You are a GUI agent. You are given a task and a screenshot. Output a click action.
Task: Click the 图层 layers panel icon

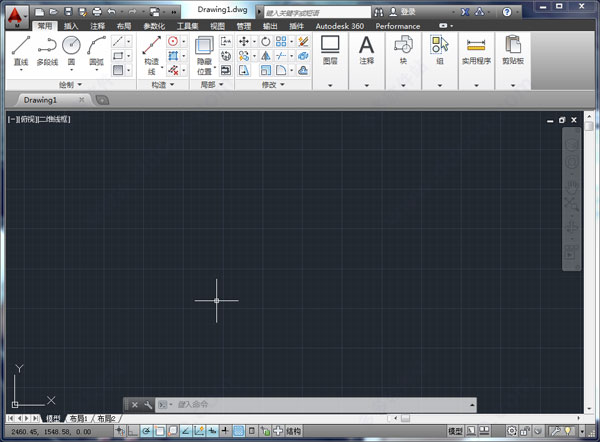coord(330,44)
